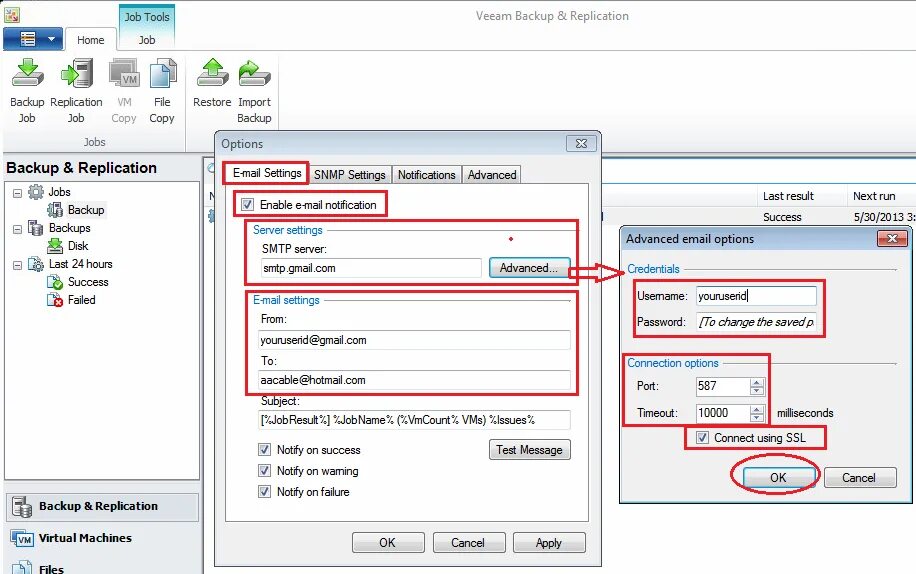Open the Replication Job ribbon icon
The image size is (916, 574).
coord(77,73)
